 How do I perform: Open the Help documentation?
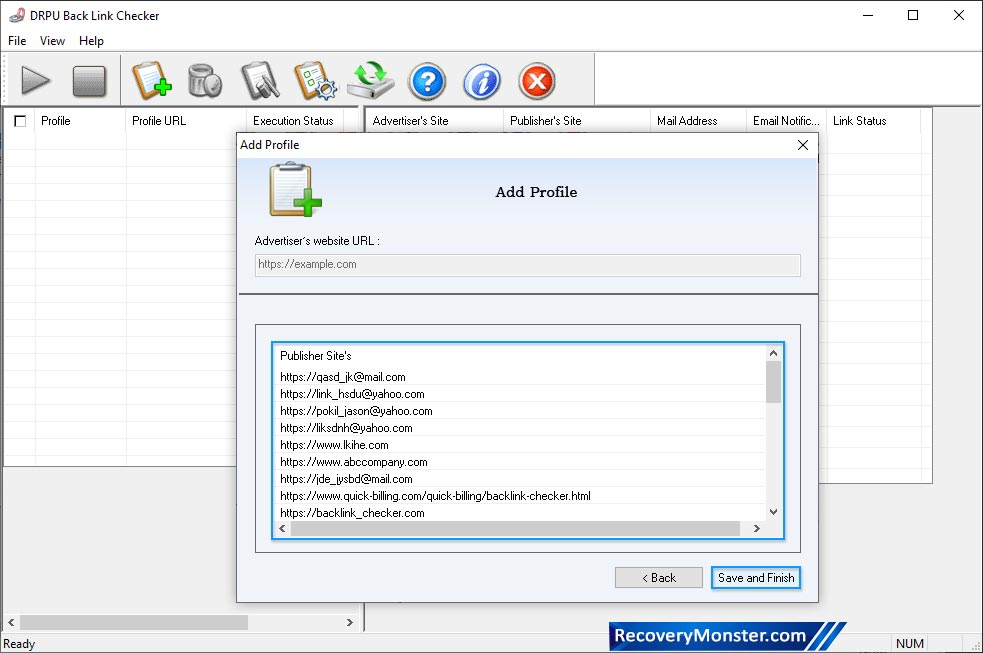click(x=427, y=81)
